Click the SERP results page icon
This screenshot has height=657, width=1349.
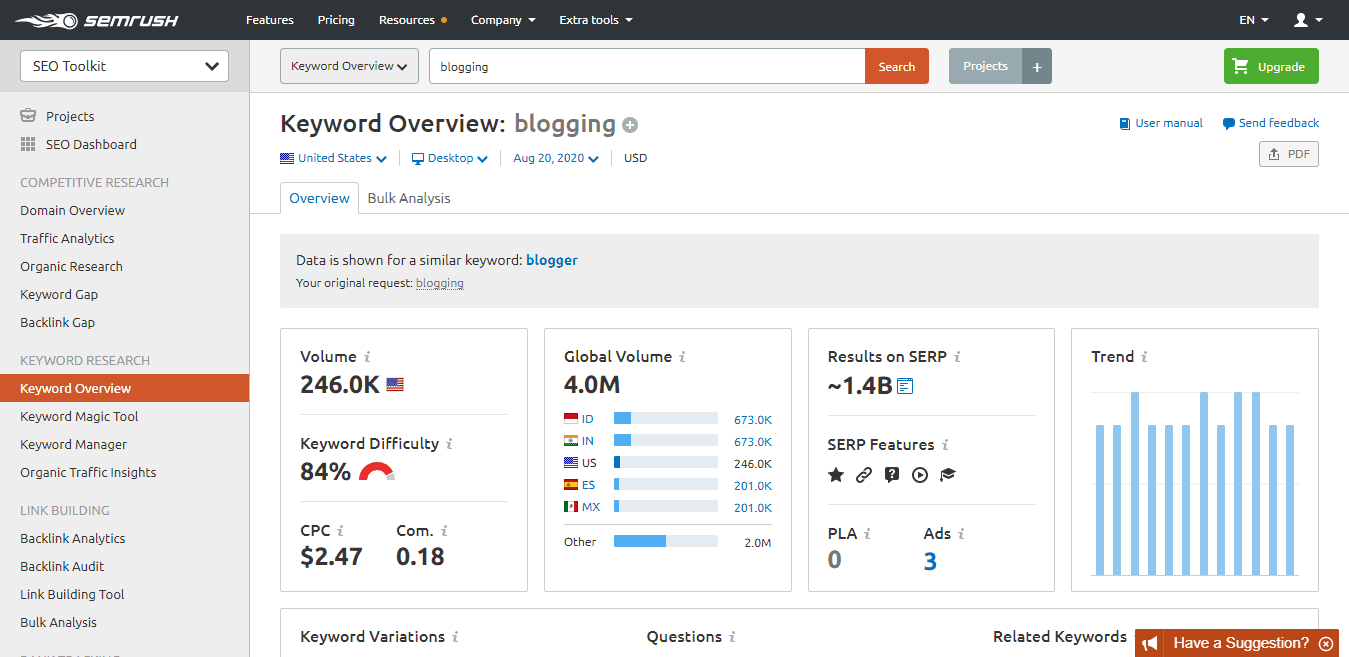point(905,386)
